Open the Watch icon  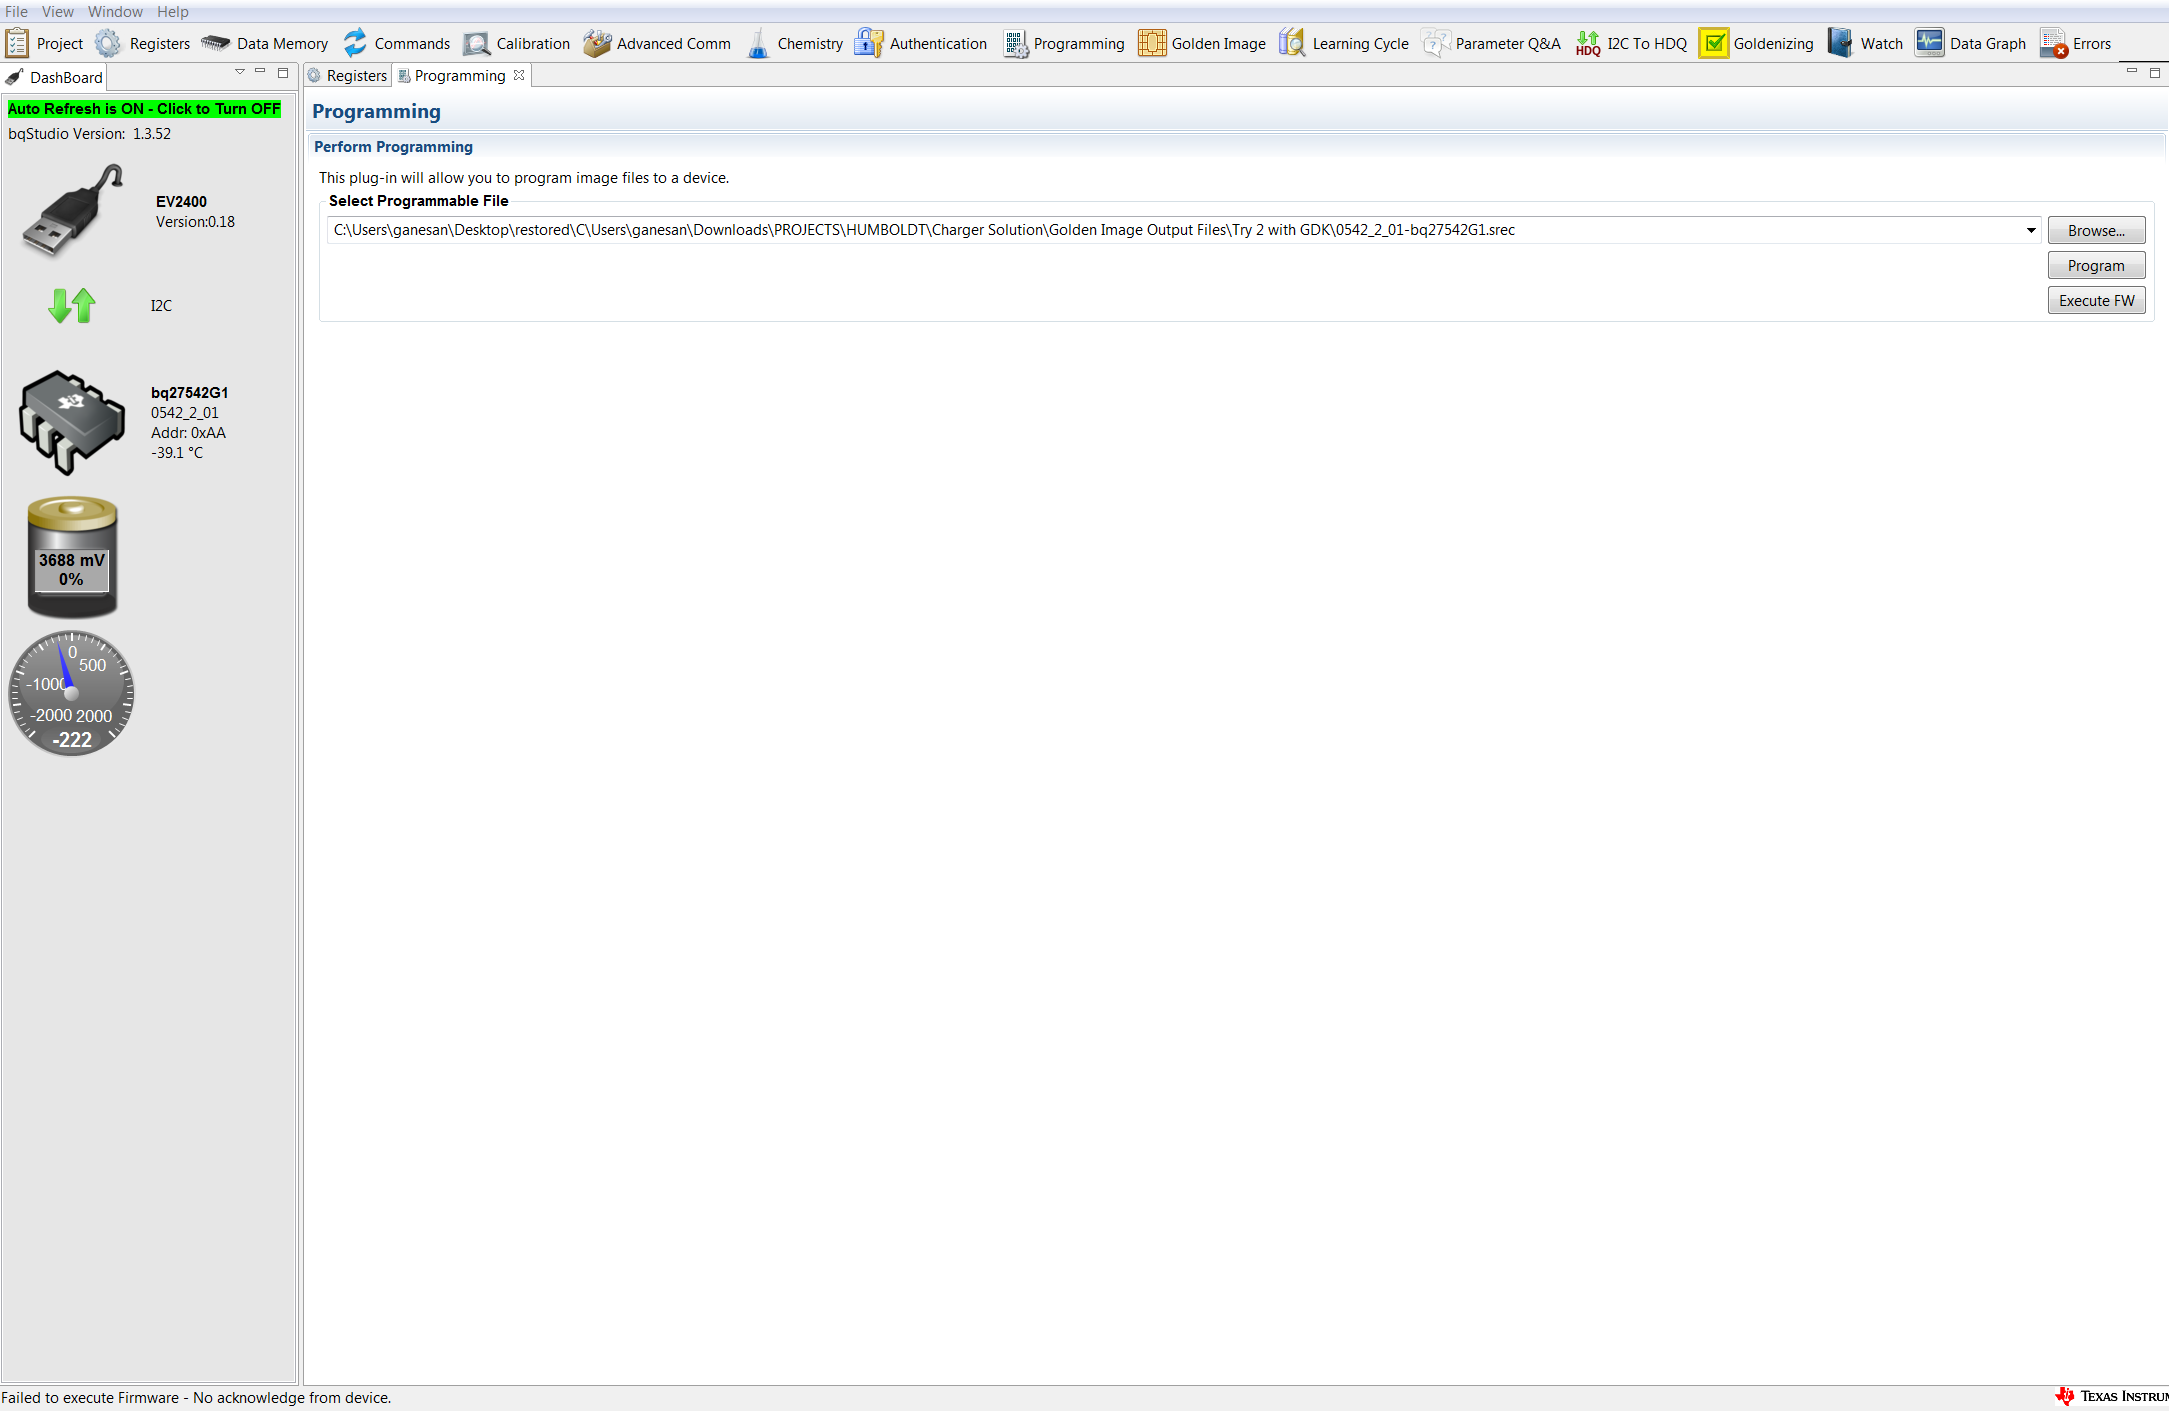point(1840,43)
